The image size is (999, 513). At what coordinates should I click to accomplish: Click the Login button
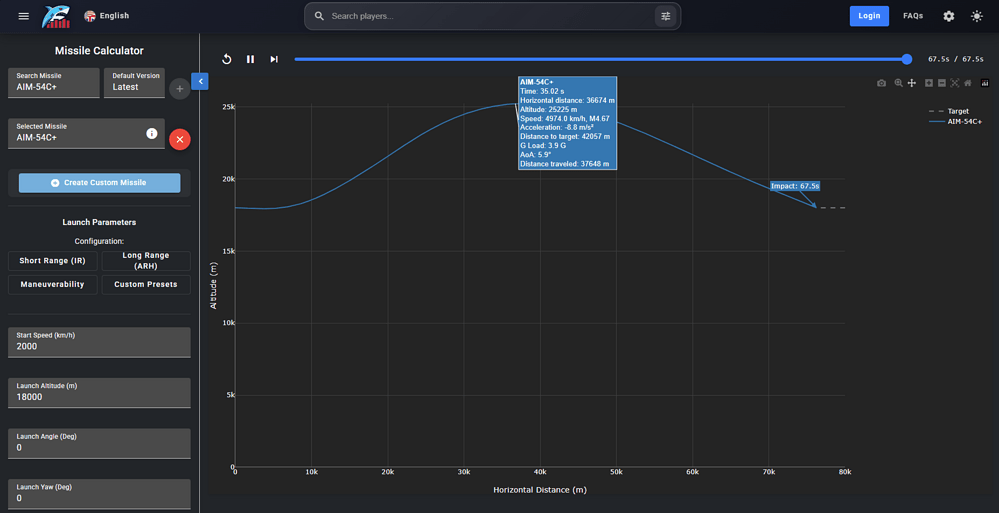[869, 16]
